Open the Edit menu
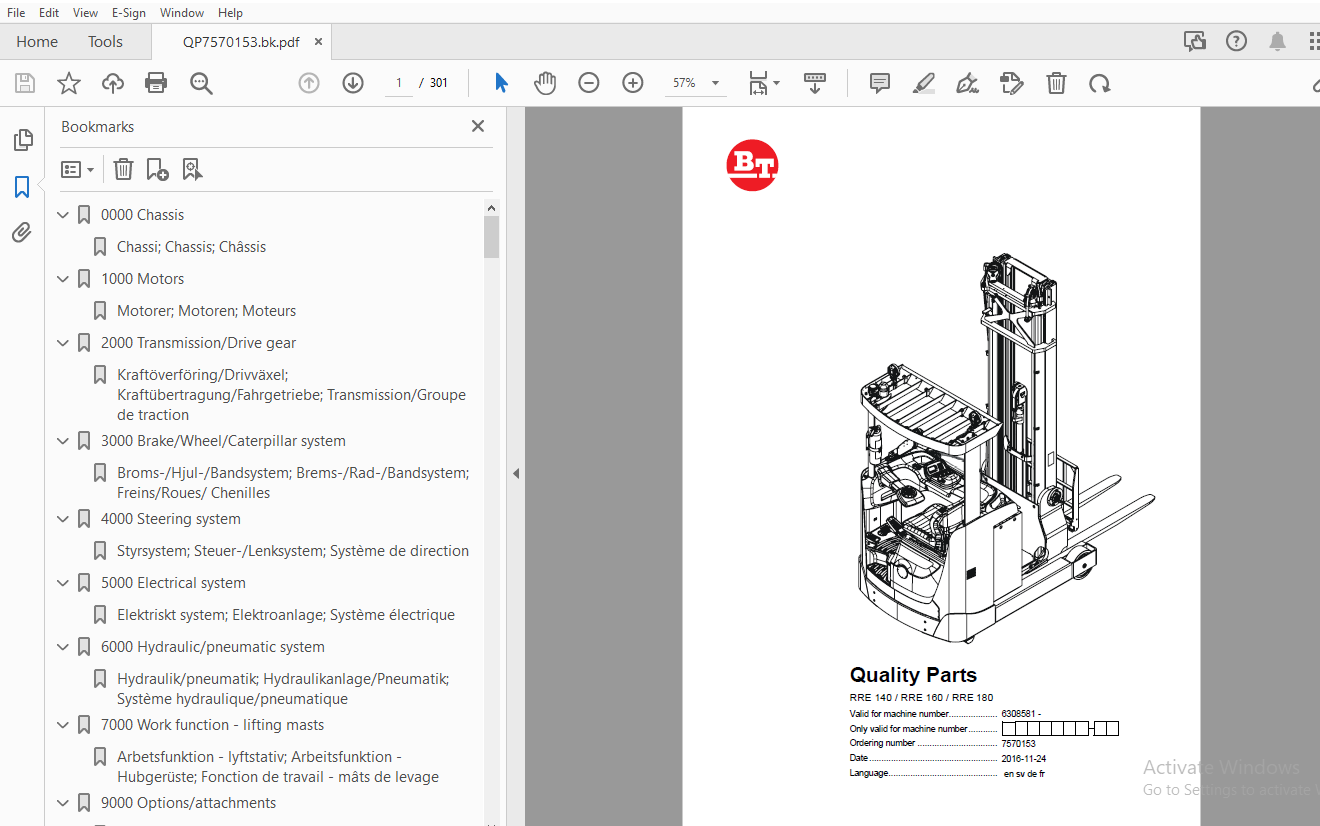Viewport: 1320px width, 826px height. [48, 12]
